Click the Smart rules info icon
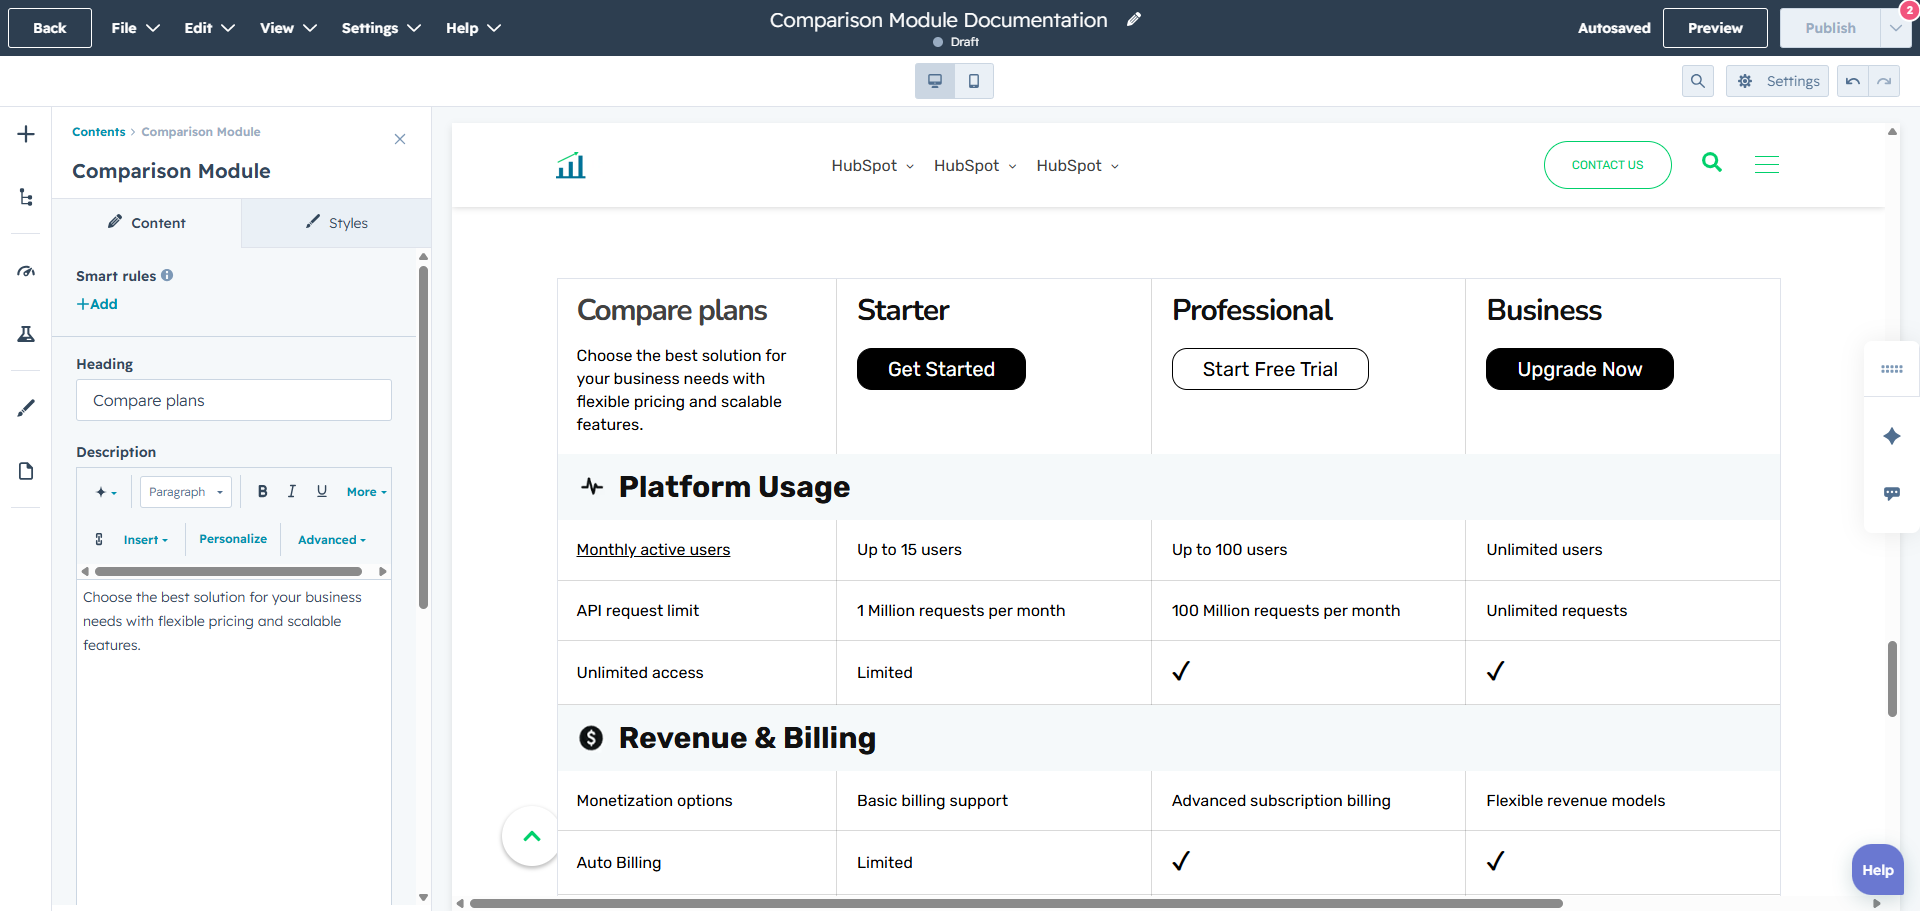Viewport: 1920px width, 911px height. (167, 275)
